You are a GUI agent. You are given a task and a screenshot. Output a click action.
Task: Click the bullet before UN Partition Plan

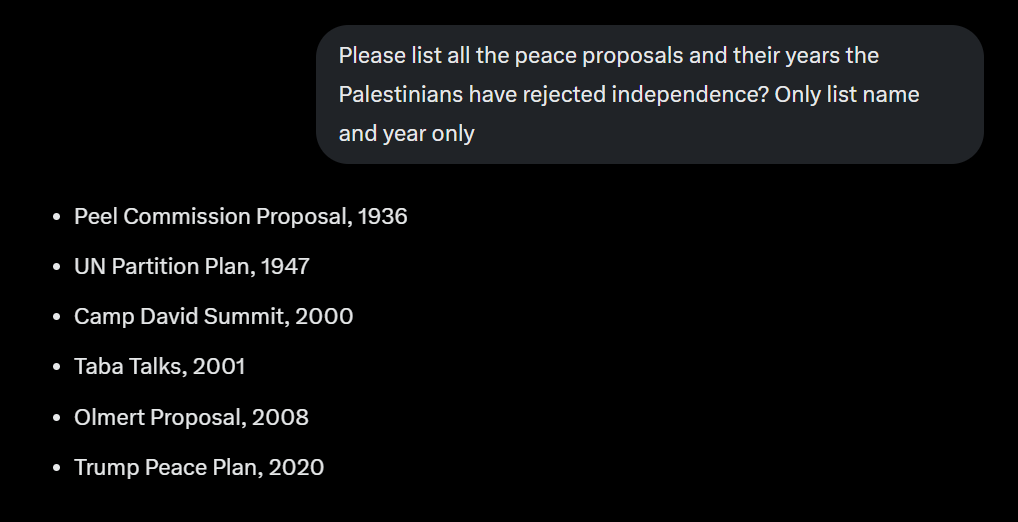pyautogui.click(x=56, y=266)
